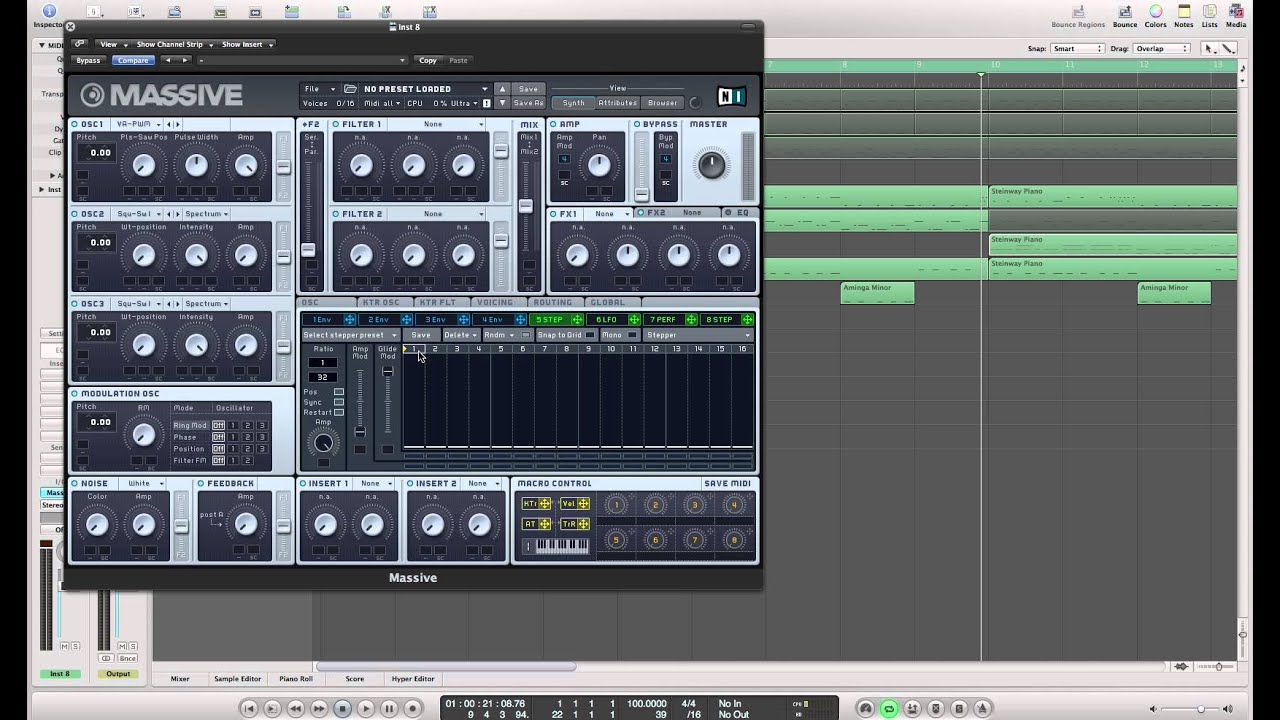Click the Stop button in the transport
This screenshot has height=720, width=1280.
tap(342, 708)
